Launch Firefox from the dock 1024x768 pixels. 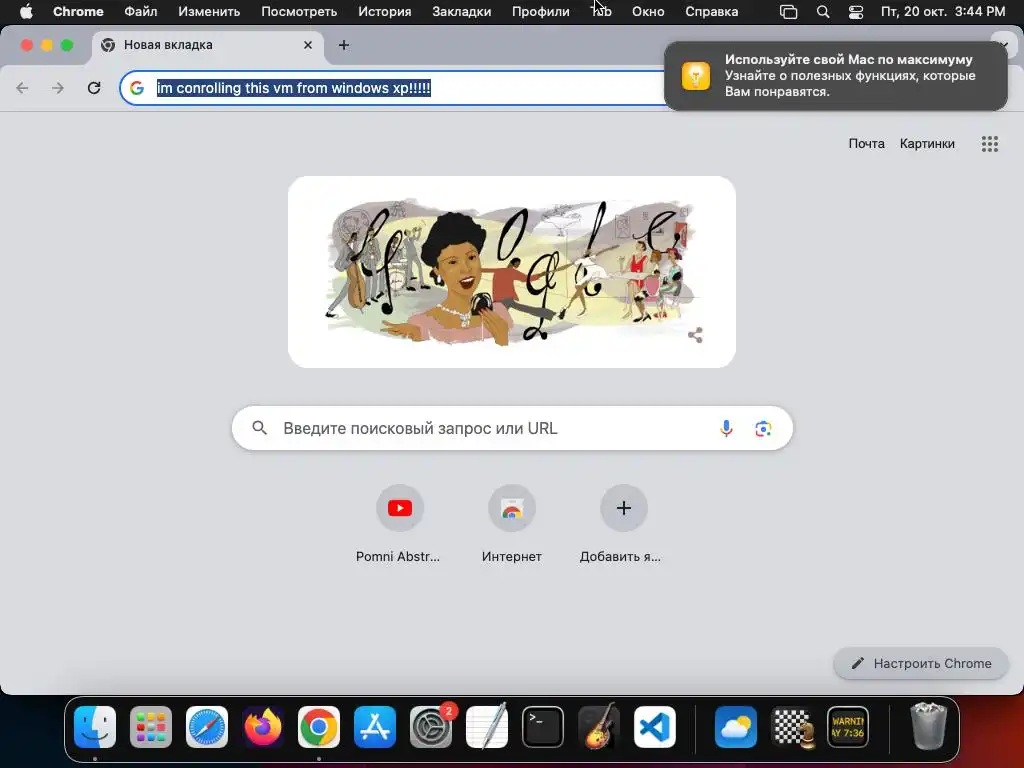coord(263,727)
